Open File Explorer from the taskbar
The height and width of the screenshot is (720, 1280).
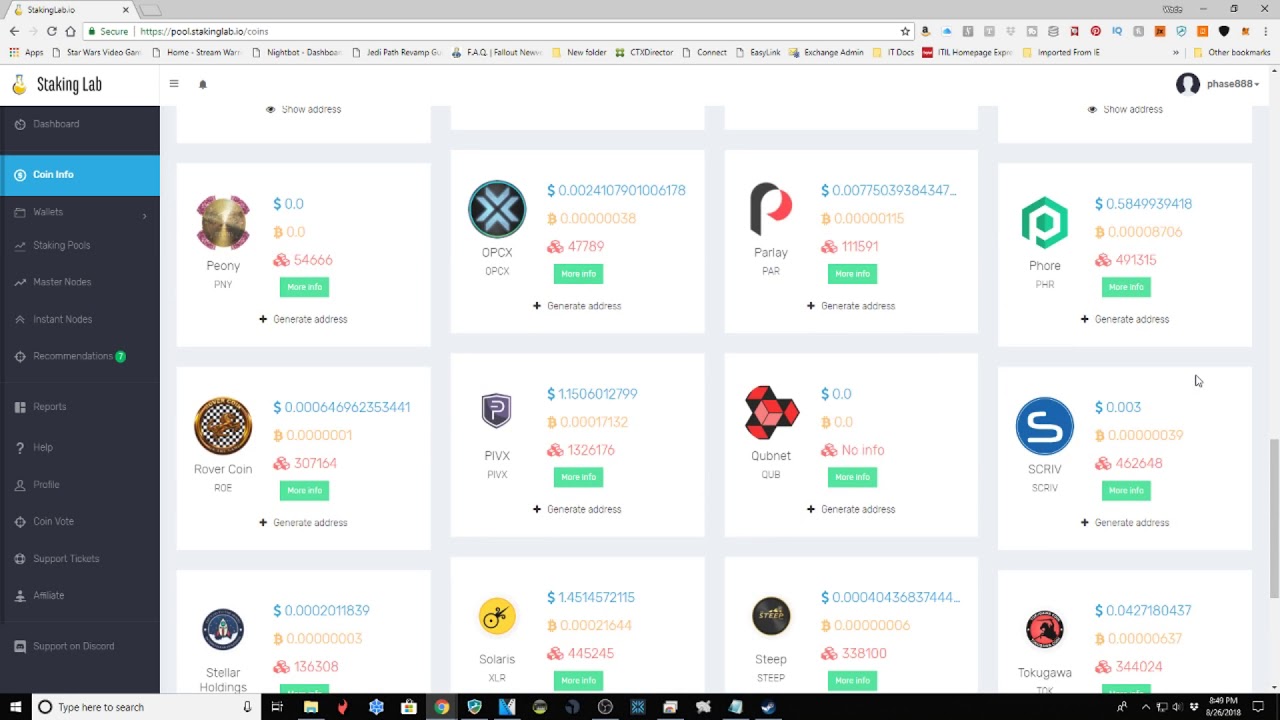click(310, 707)
